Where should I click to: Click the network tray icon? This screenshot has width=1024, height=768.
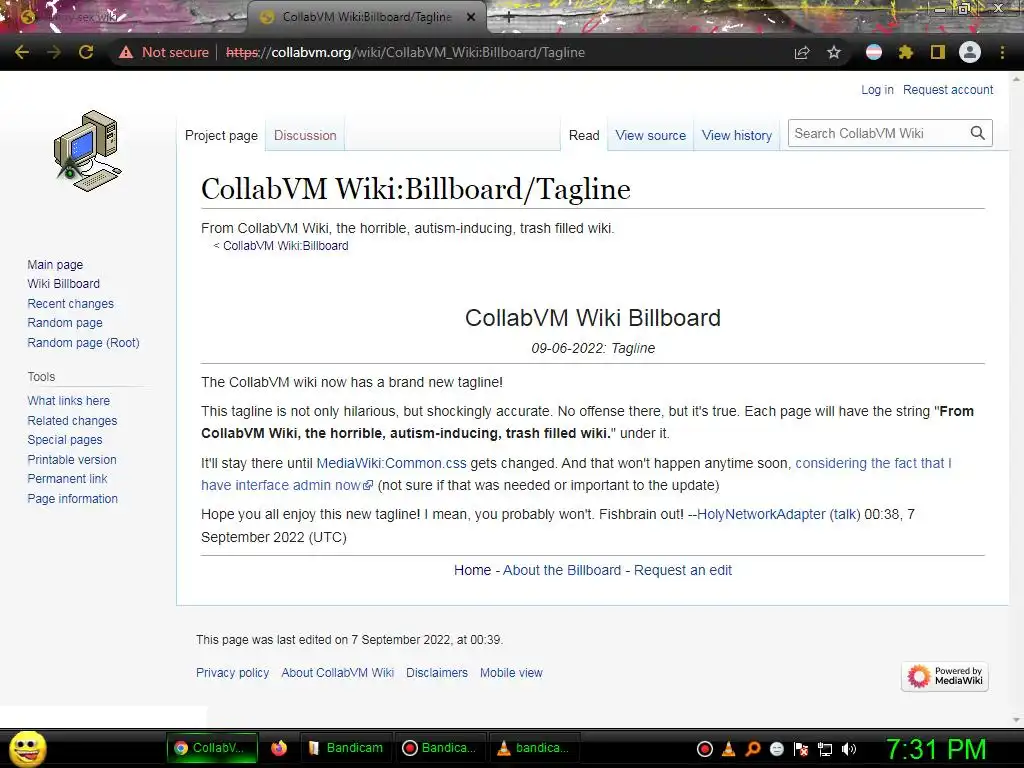point(825,749)
